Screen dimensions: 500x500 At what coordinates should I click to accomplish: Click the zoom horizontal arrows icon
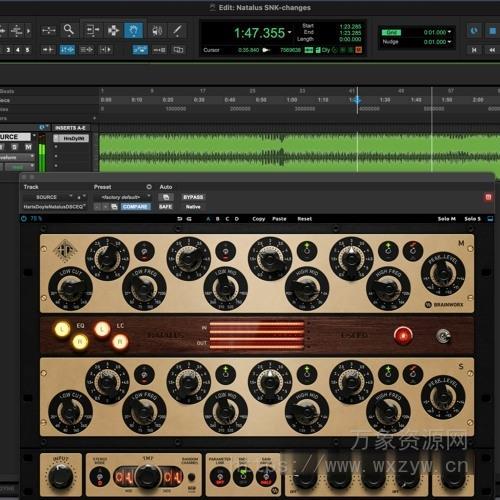click(49, 31)
